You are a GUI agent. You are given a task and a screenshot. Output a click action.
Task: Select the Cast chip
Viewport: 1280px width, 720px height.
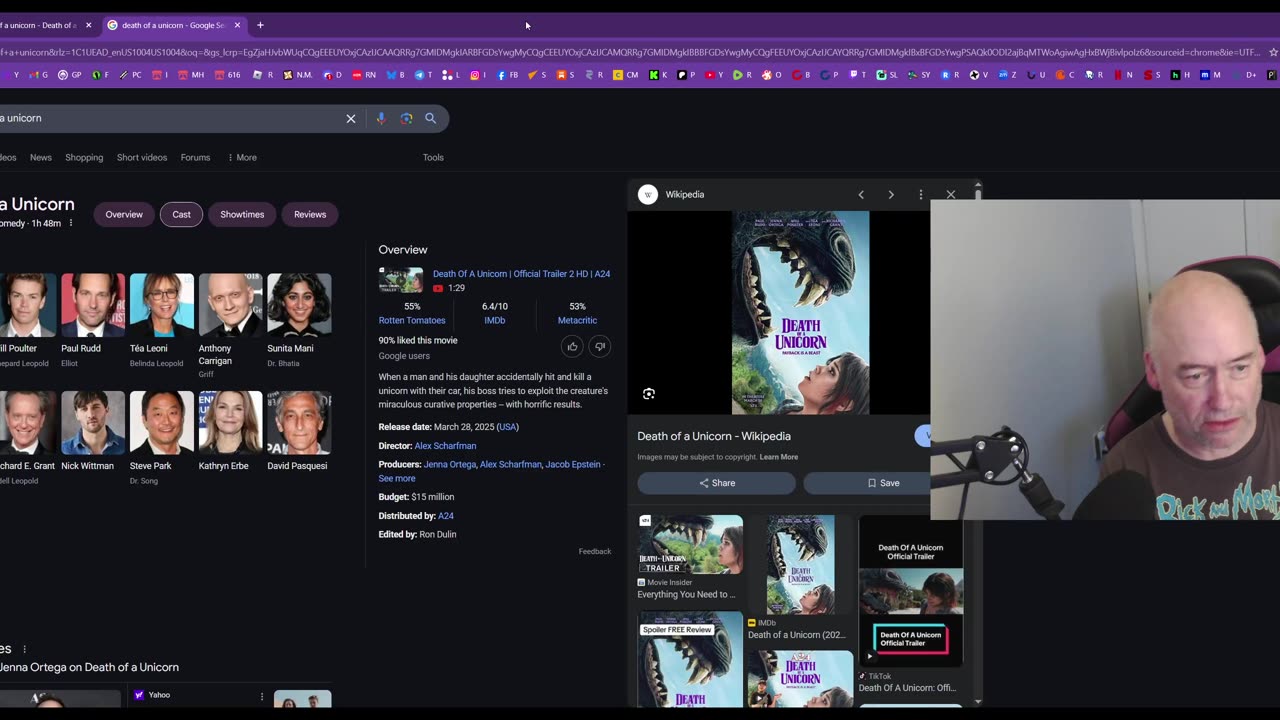[181, 214]
